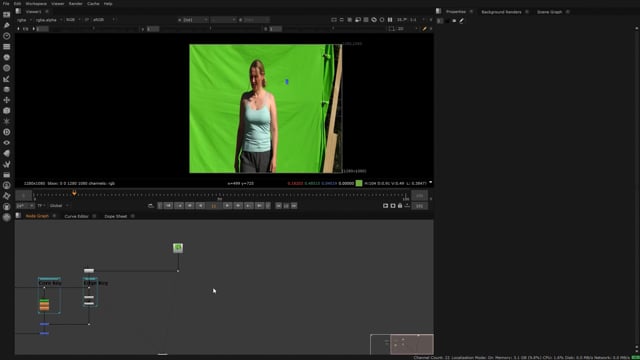Click the loop mode icon beside playback controls
This screenshot has height=360, width=640.
pyautogui.click(x=151, y=206)
